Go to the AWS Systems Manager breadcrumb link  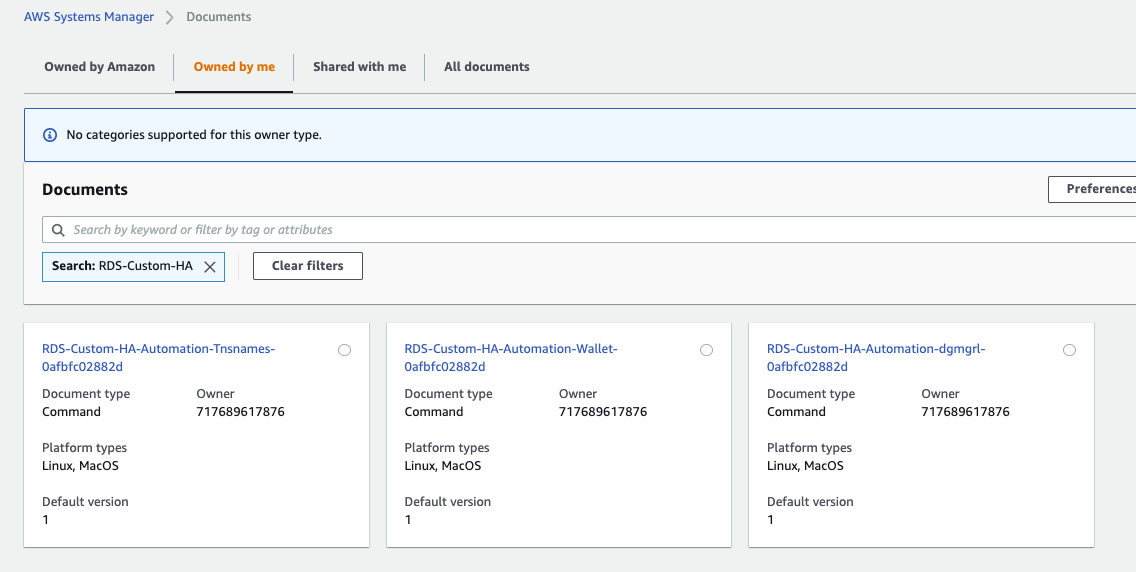(x=89, y=17)
